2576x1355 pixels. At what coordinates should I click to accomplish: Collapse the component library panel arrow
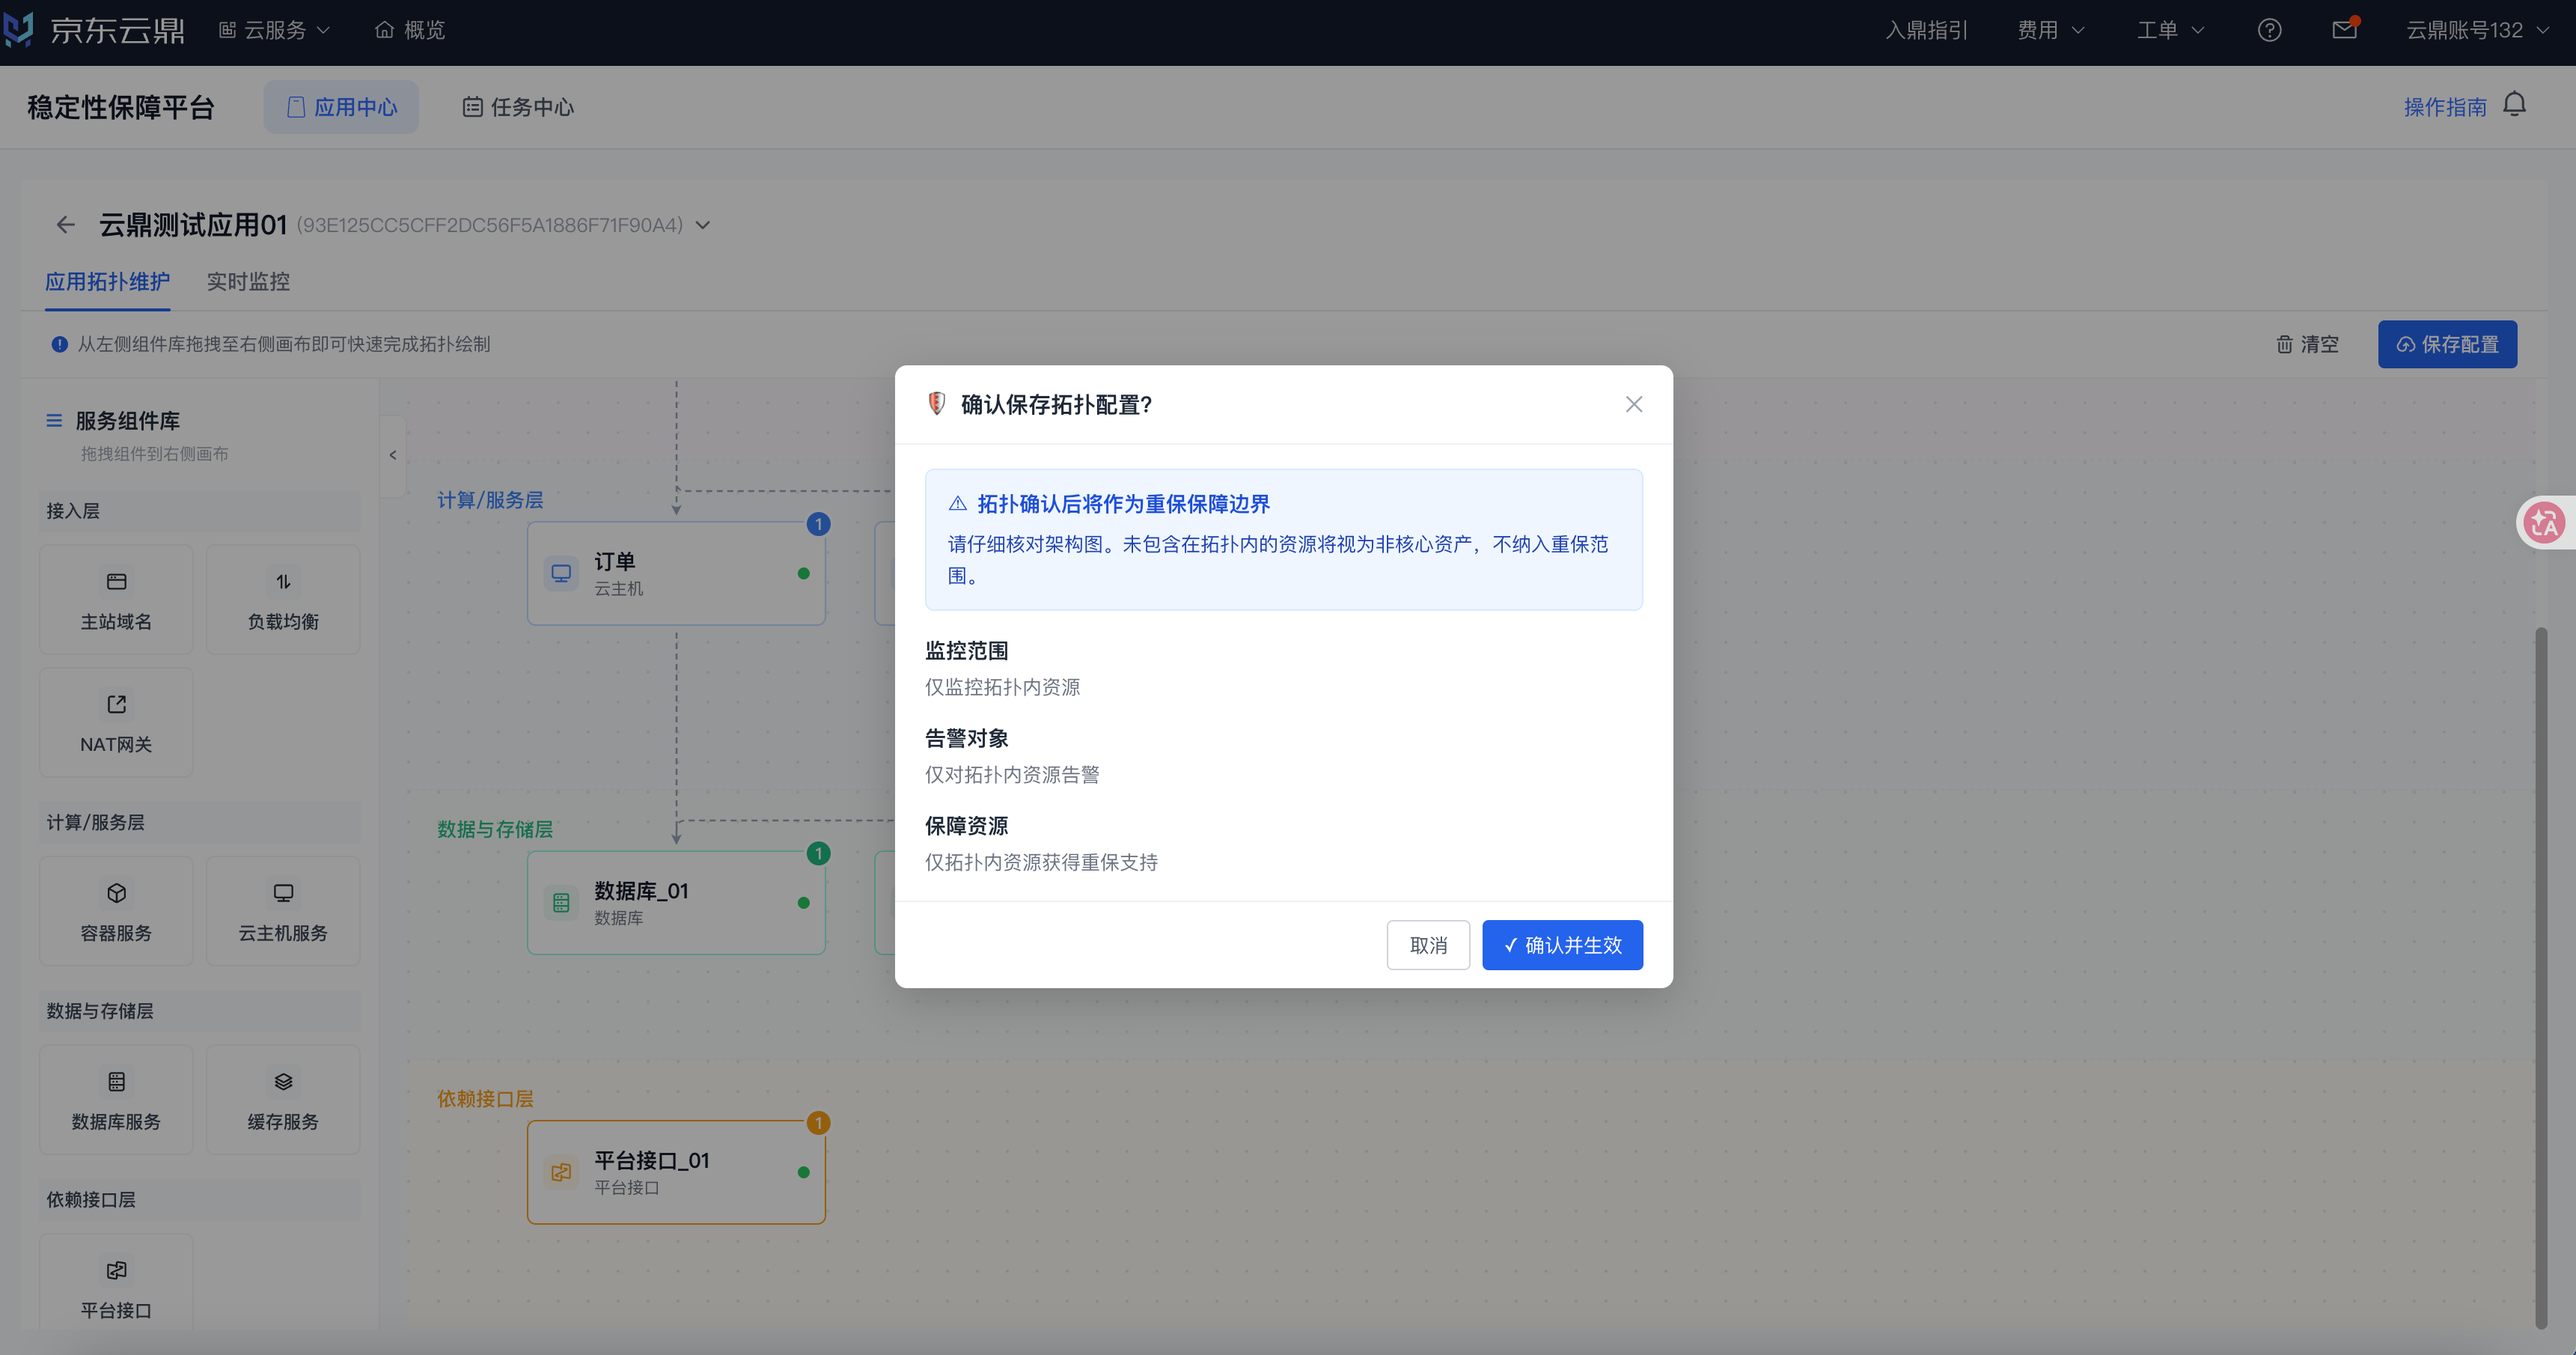(x=393, y=455)
